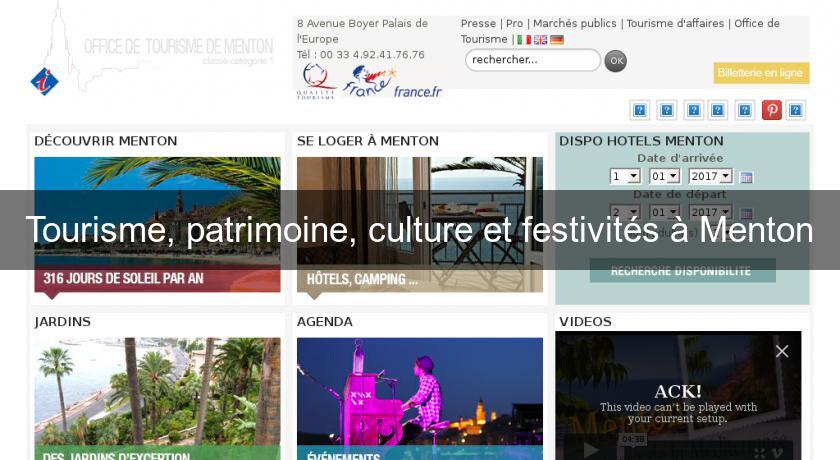
Task: Click the 'AGENDA' heading
Action: [325, 322]
